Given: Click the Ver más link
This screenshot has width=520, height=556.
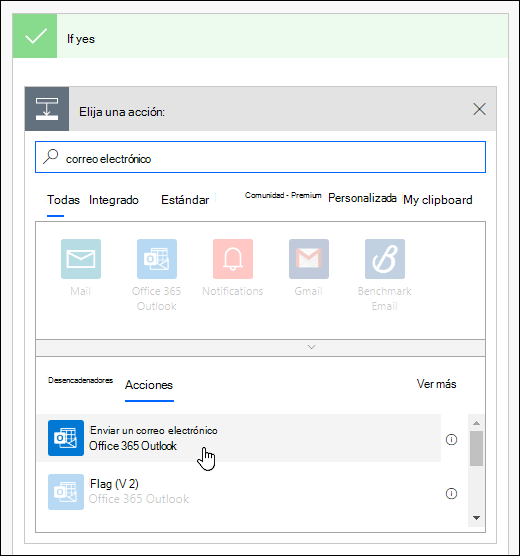Looking at the screenshot, I should 436,384.
